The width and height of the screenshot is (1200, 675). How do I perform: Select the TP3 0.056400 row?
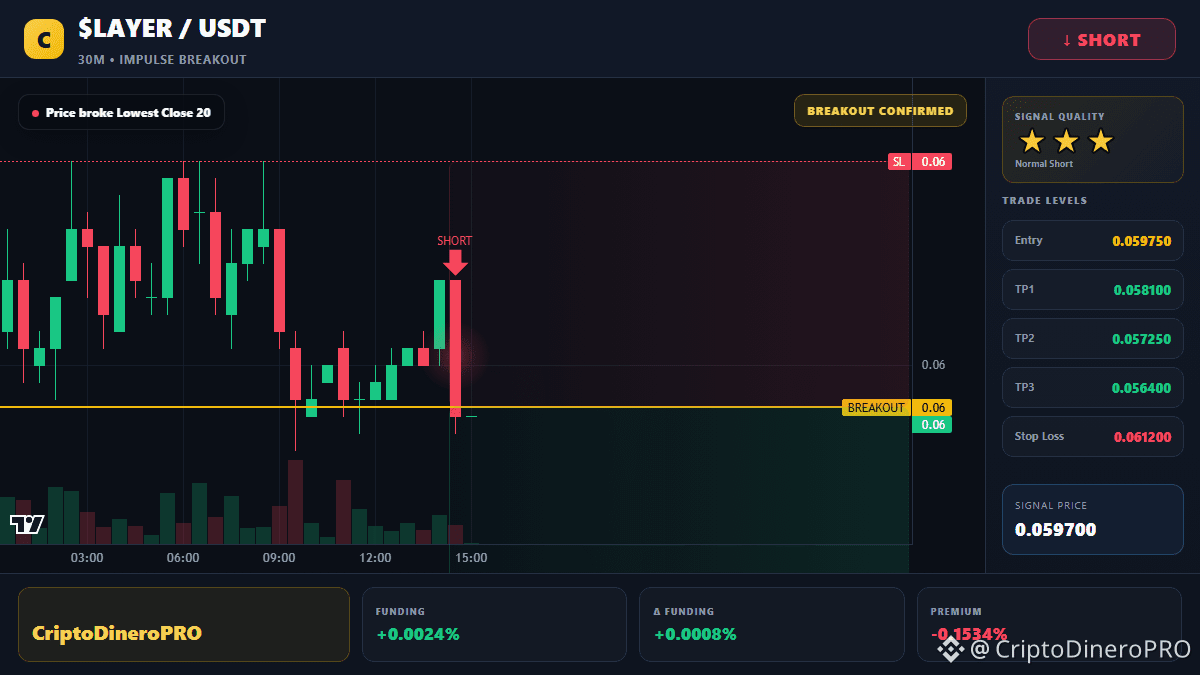(1092, 387)
